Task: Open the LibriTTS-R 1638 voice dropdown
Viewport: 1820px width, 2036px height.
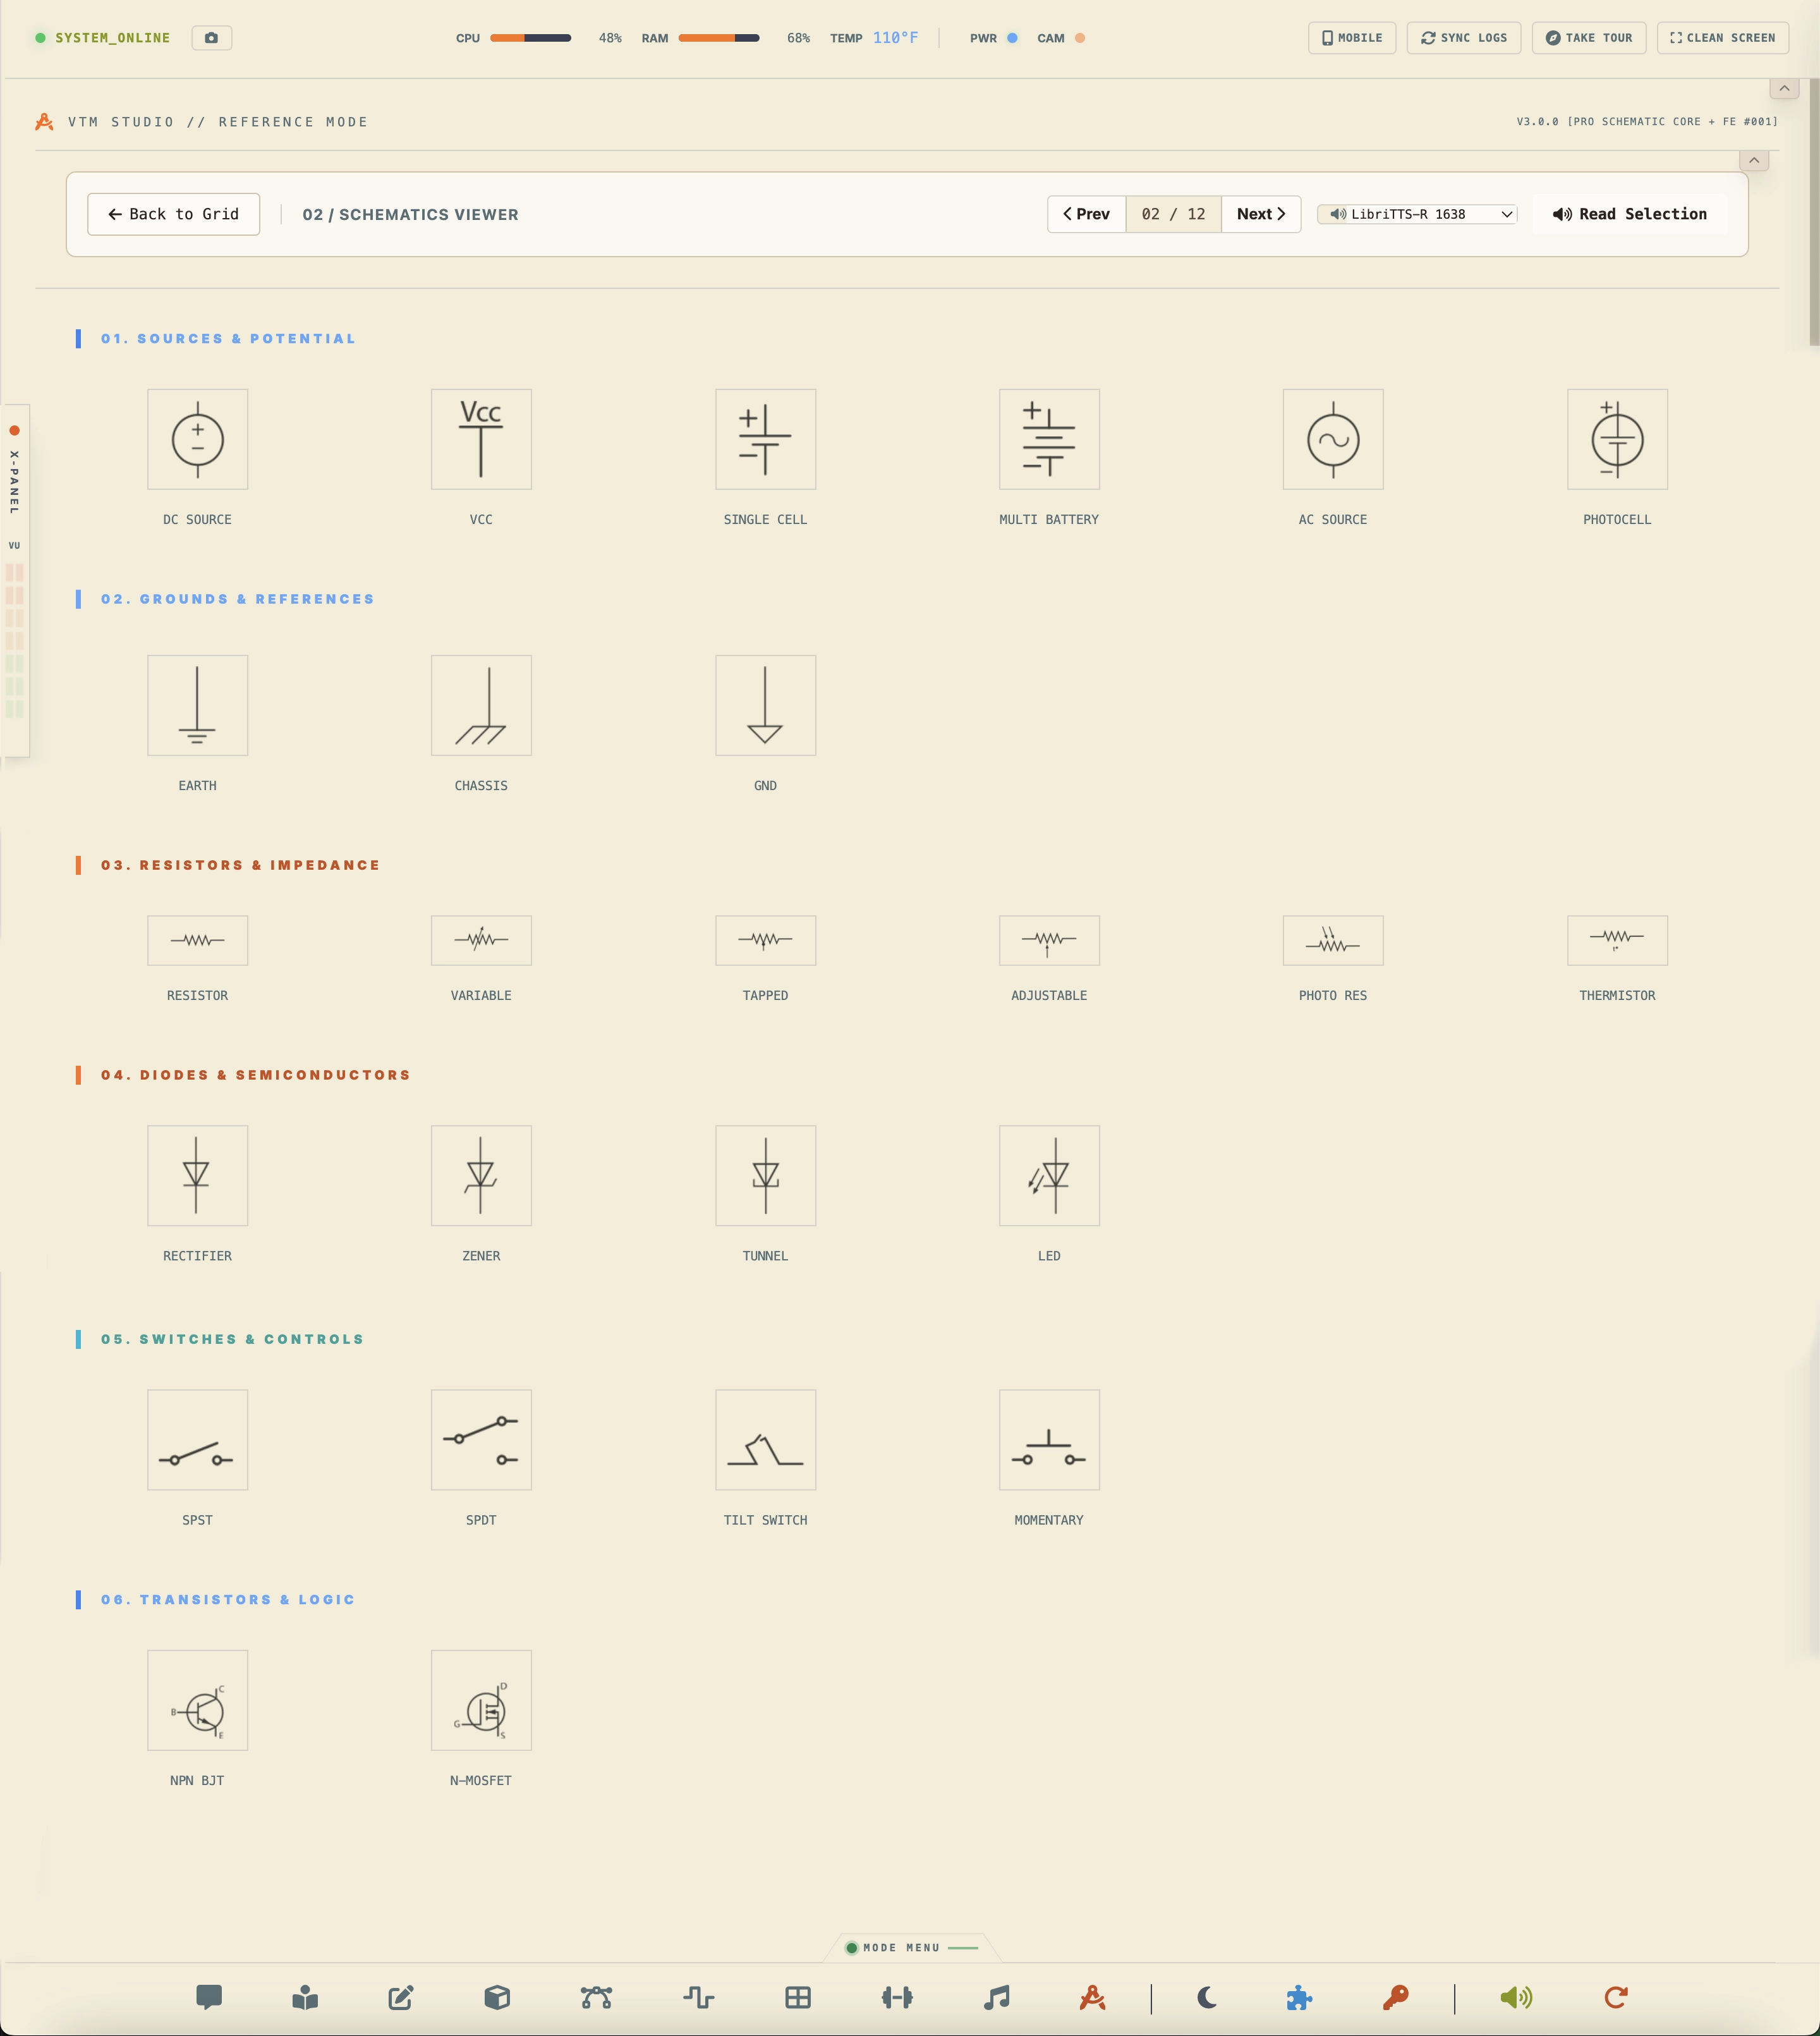Action: tap(1417, 214)
